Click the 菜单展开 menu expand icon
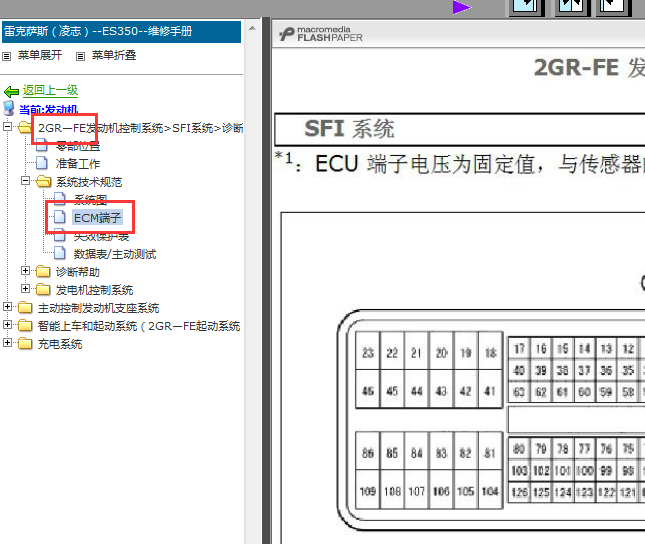Image resolution: width=645 pixels, height=544 pixels. click(x=7, y=56)
